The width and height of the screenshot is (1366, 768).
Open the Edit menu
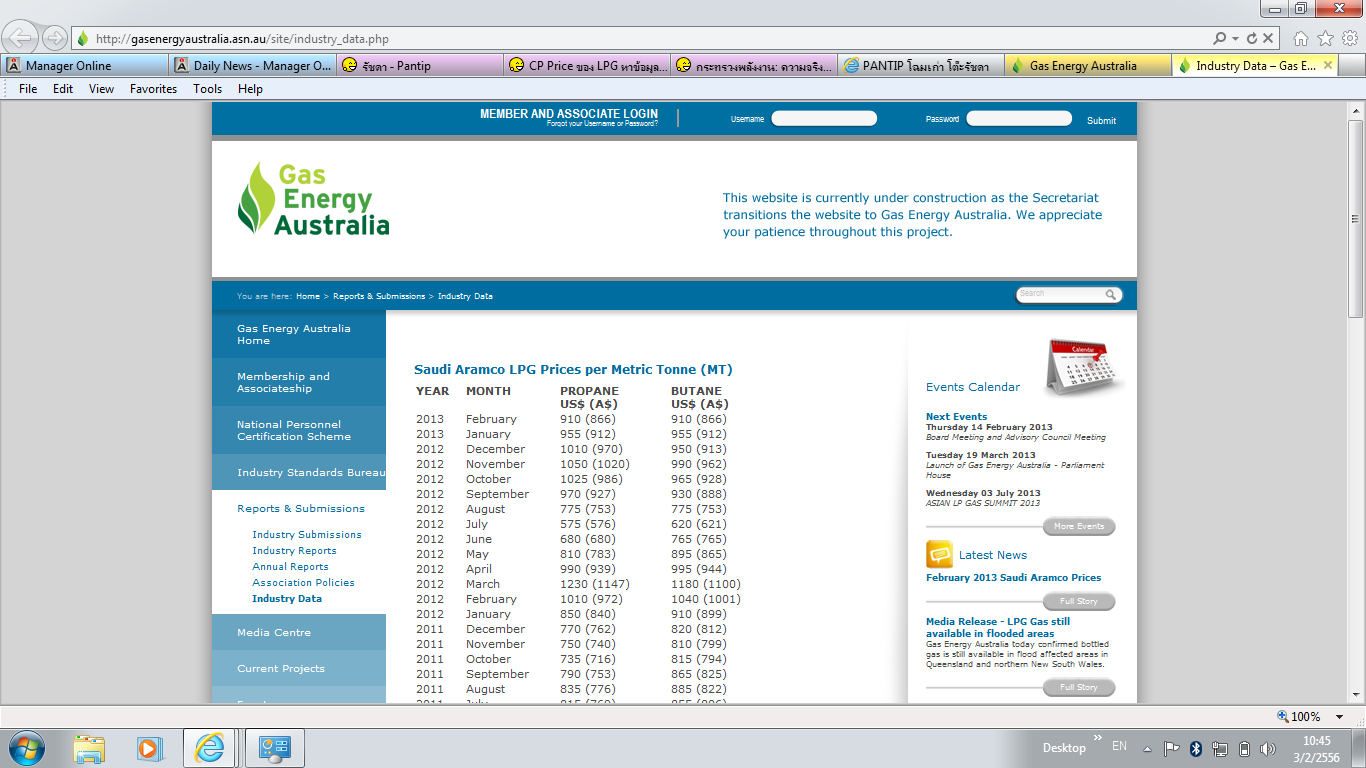[x=63, y=89]
